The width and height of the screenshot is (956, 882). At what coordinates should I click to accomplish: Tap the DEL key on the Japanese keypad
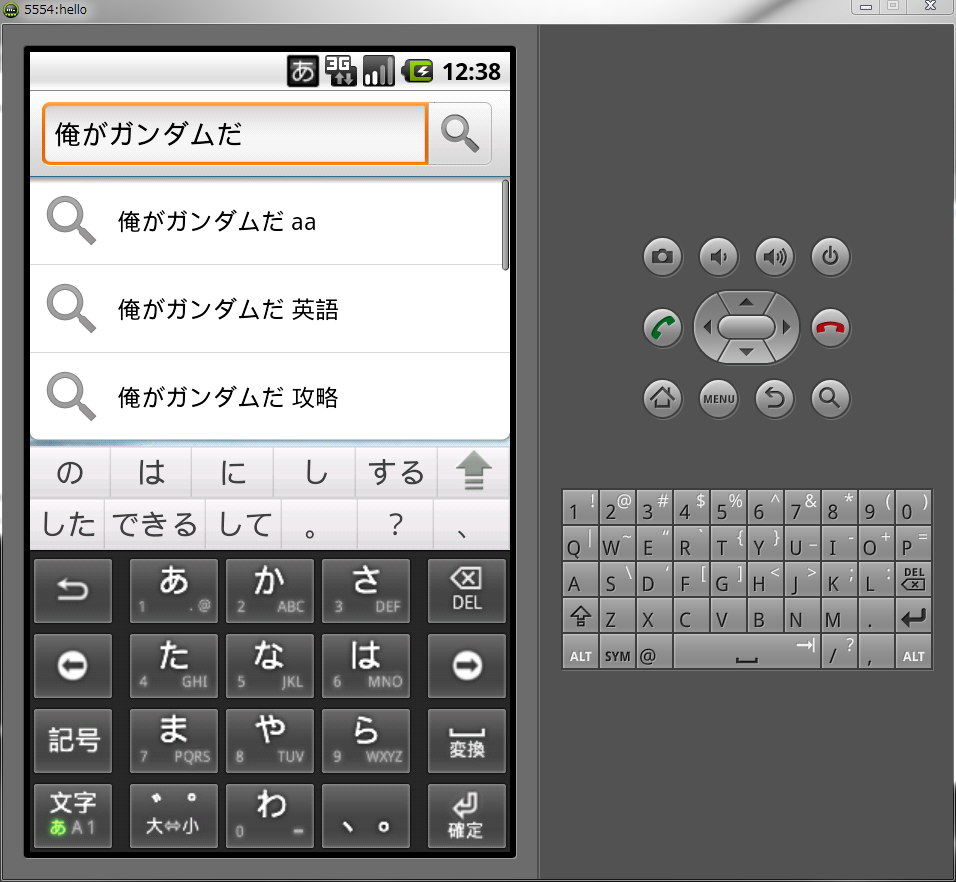(x=467, y=591)
